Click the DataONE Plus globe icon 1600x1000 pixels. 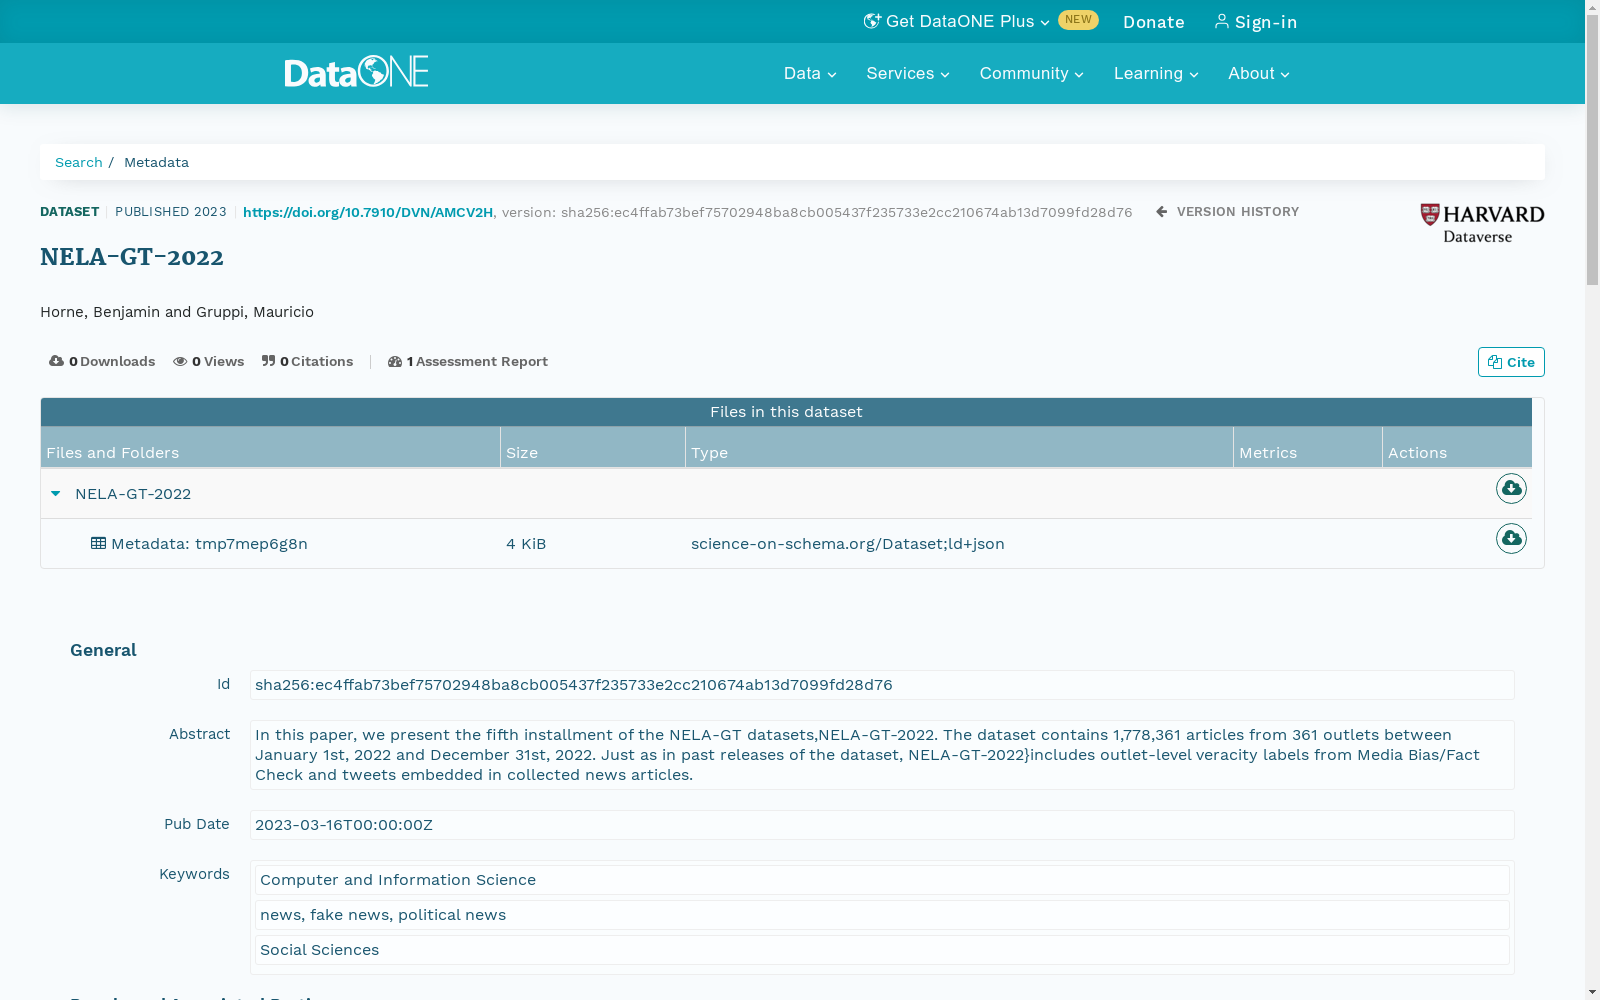click(x=872, y=21)
